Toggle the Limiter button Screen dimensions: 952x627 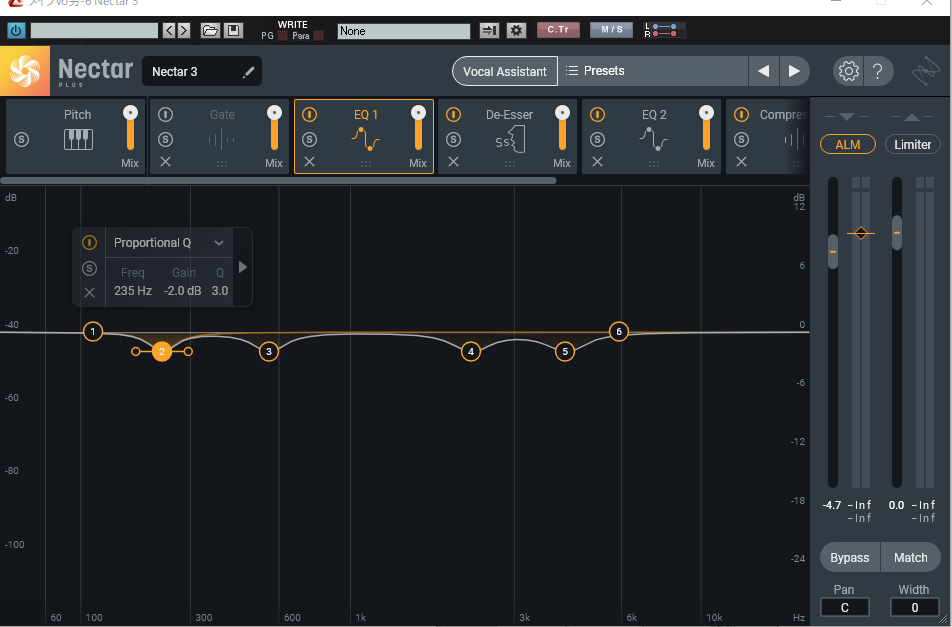(x=912, y=144)
